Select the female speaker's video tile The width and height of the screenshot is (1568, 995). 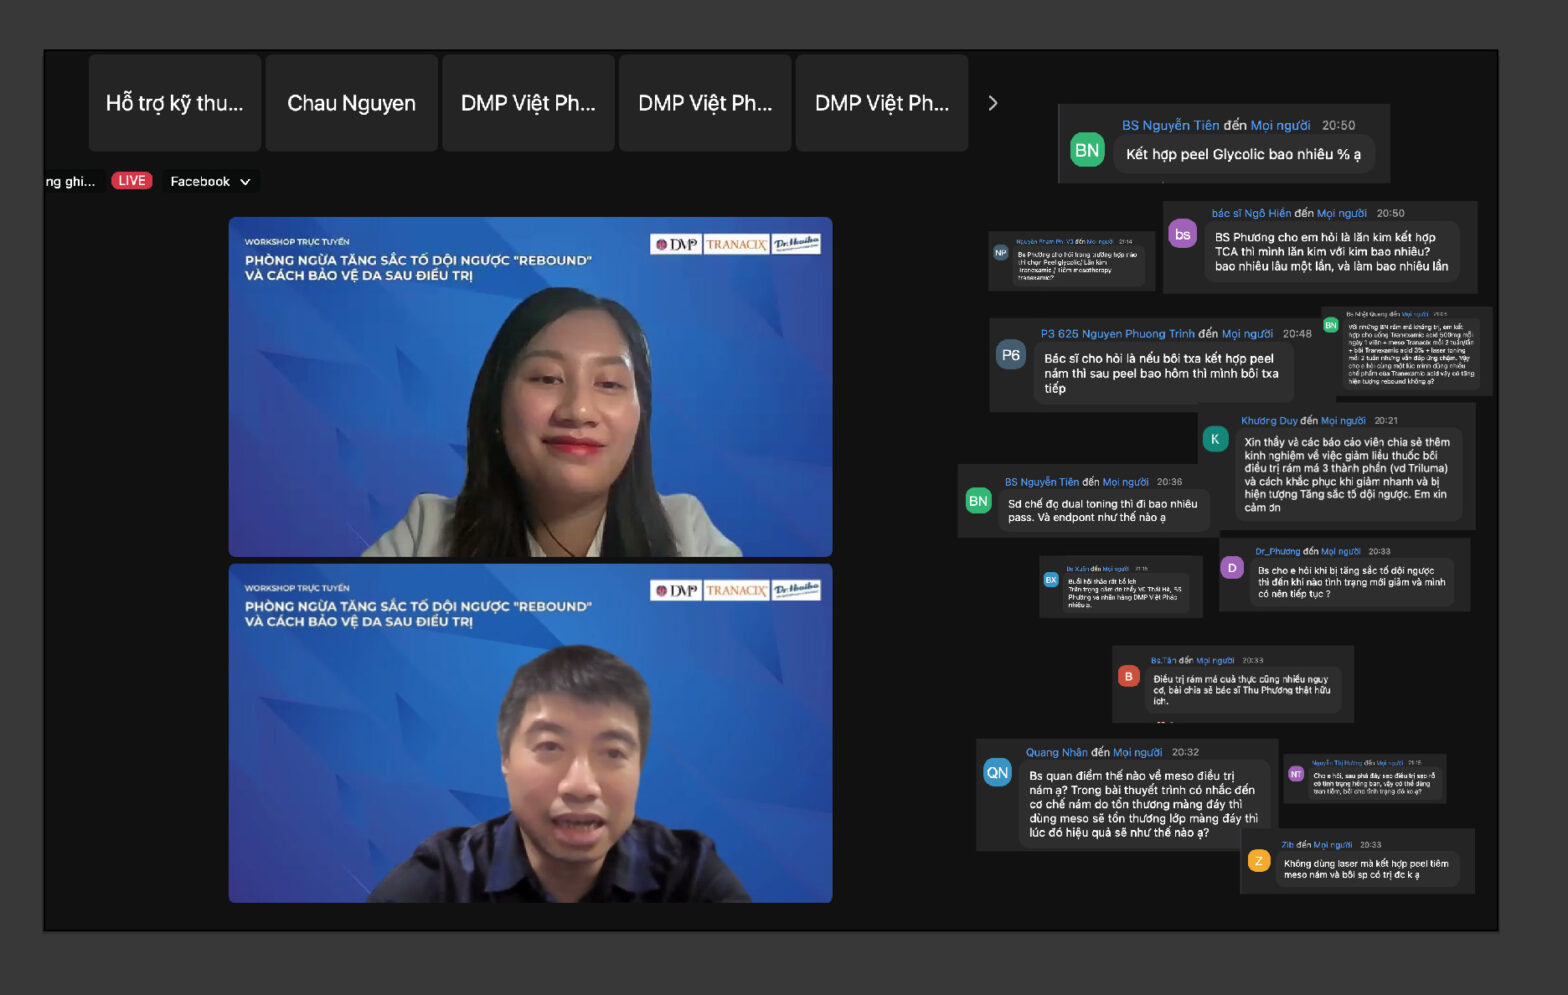pos(530,387)
